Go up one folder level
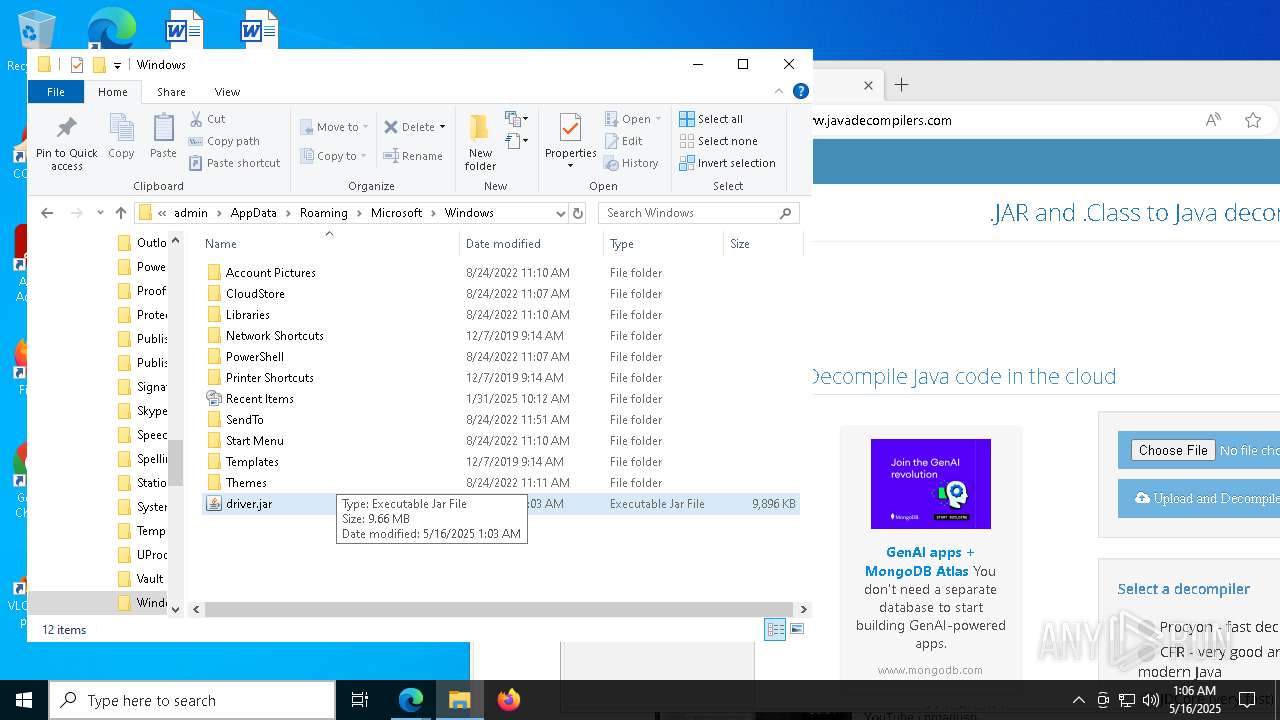This screenshot has width=1280, height=720. point(121,213)
